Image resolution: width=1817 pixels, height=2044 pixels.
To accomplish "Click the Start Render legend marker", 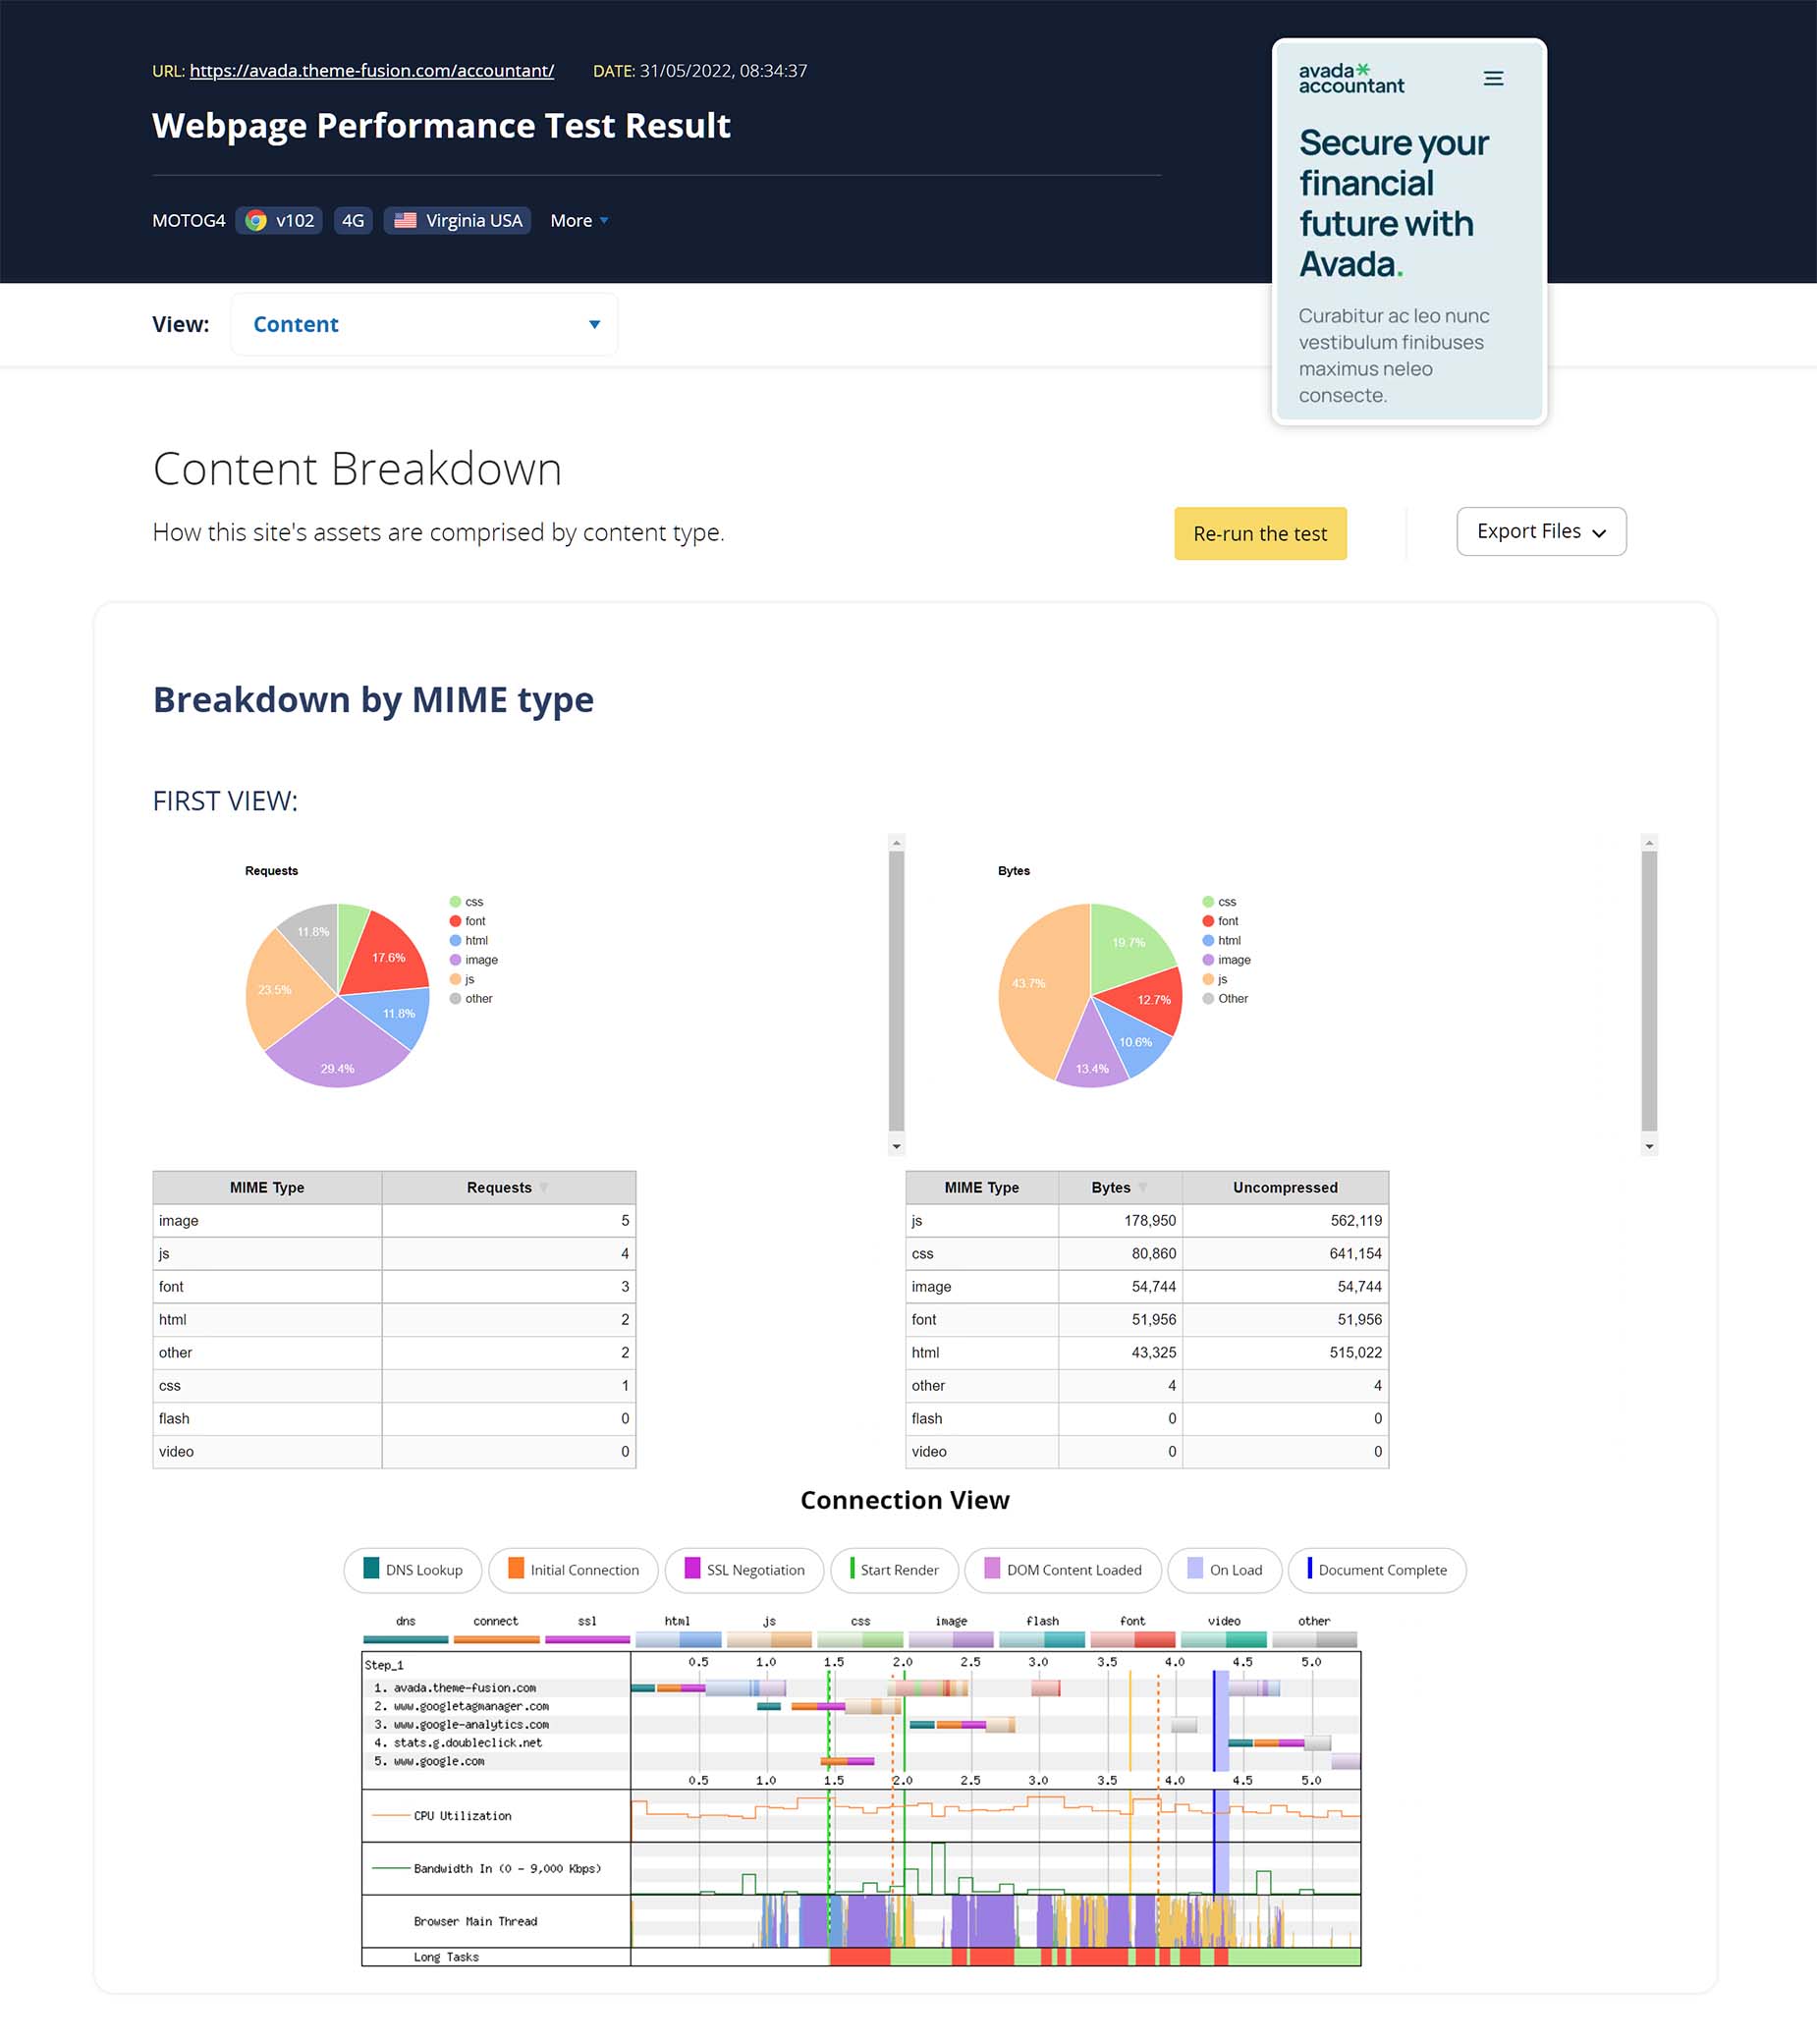I will [852, 1567].
